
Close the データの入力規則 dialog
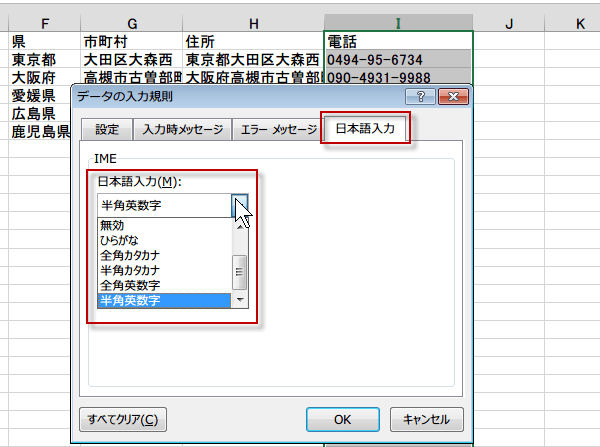point(453,96)
